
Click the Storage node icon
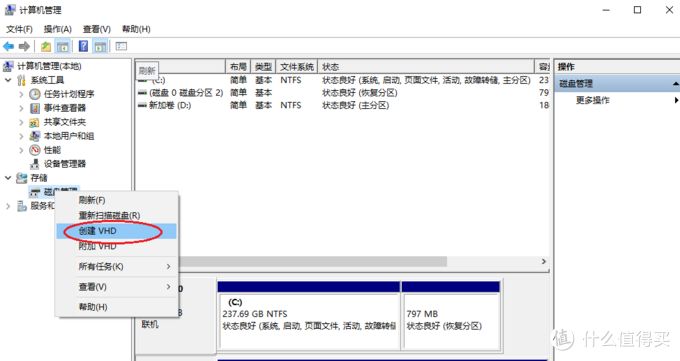click(x=21, y=178)
